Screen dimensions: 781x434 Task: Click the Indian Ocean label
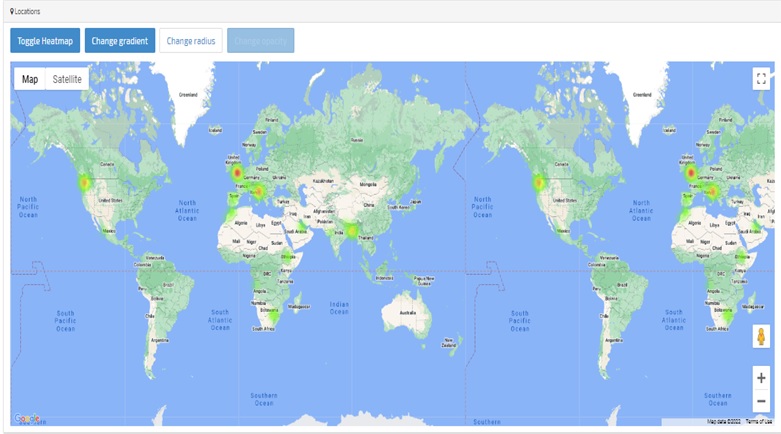339,305
